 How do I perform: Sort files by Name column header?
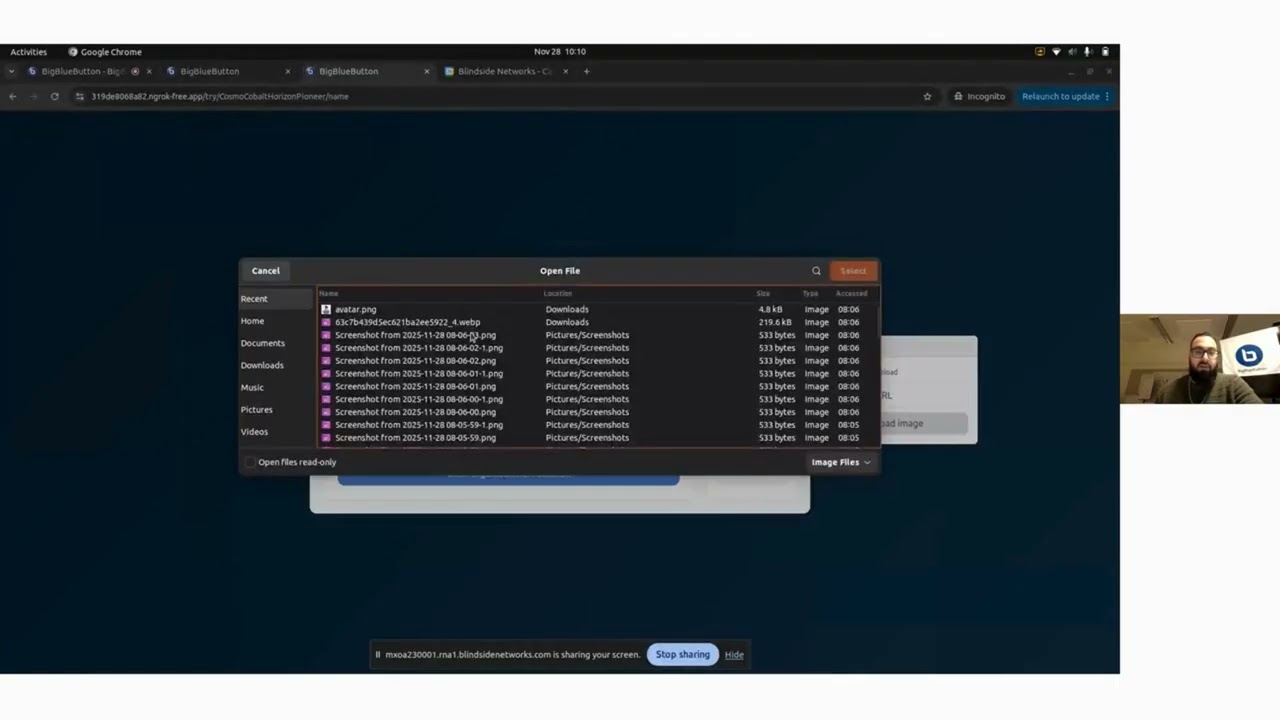[328, 294]
